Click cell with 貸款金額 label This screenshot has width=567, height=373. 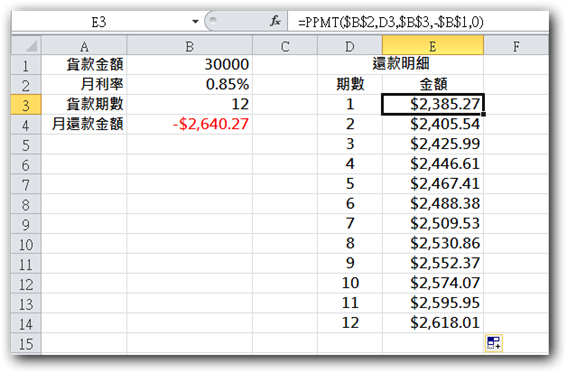(84, 65)
